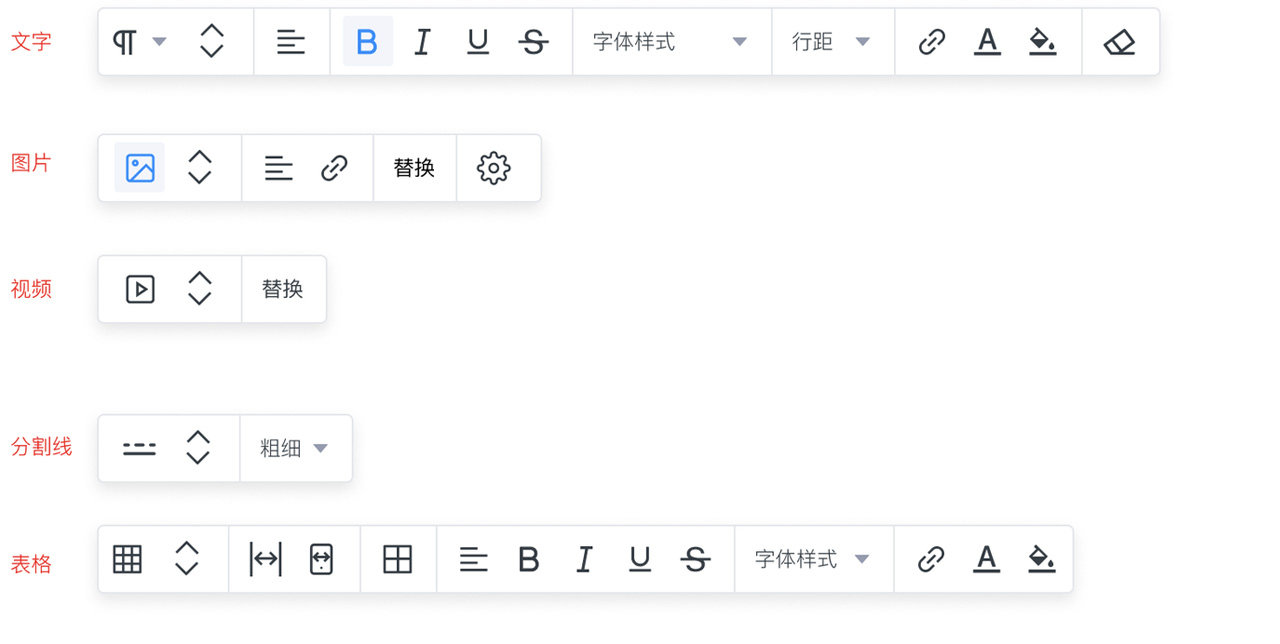
Task: Open image settings gear icon
Action: pyautogui.click(x=494, y=168)
